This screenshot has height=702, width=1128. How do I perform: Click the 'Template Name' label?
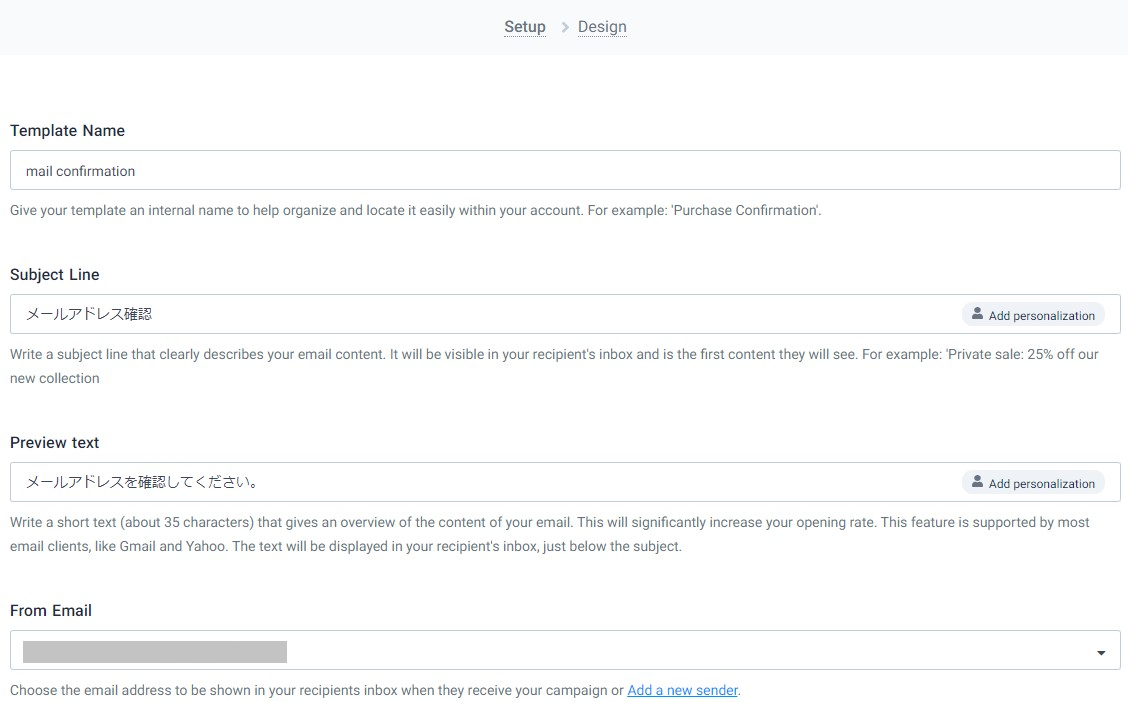tap(67, 131)
